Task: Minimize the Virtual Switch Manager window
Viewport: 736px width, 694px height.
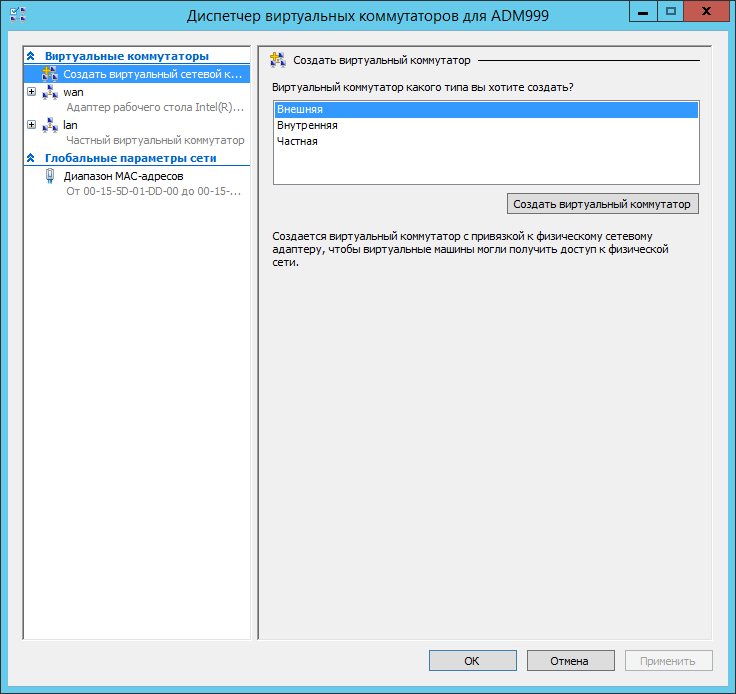Action: pos(643,12)
